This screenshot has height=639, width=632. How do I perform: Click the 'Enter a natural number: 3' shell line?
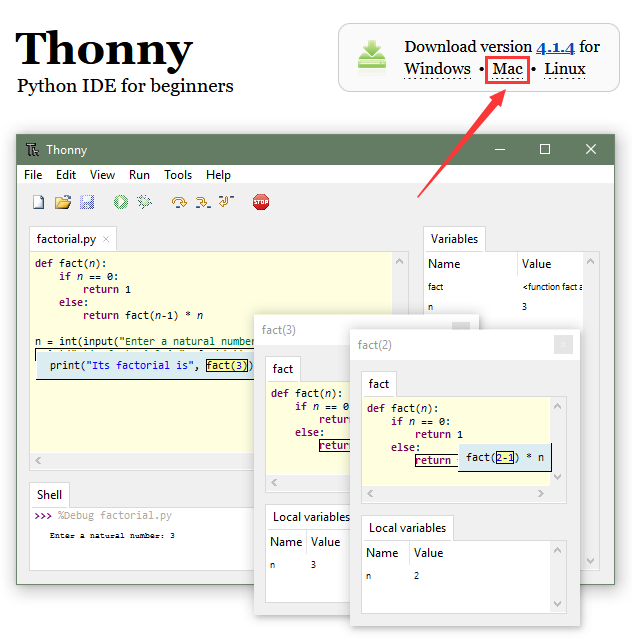tap(112, 535)
